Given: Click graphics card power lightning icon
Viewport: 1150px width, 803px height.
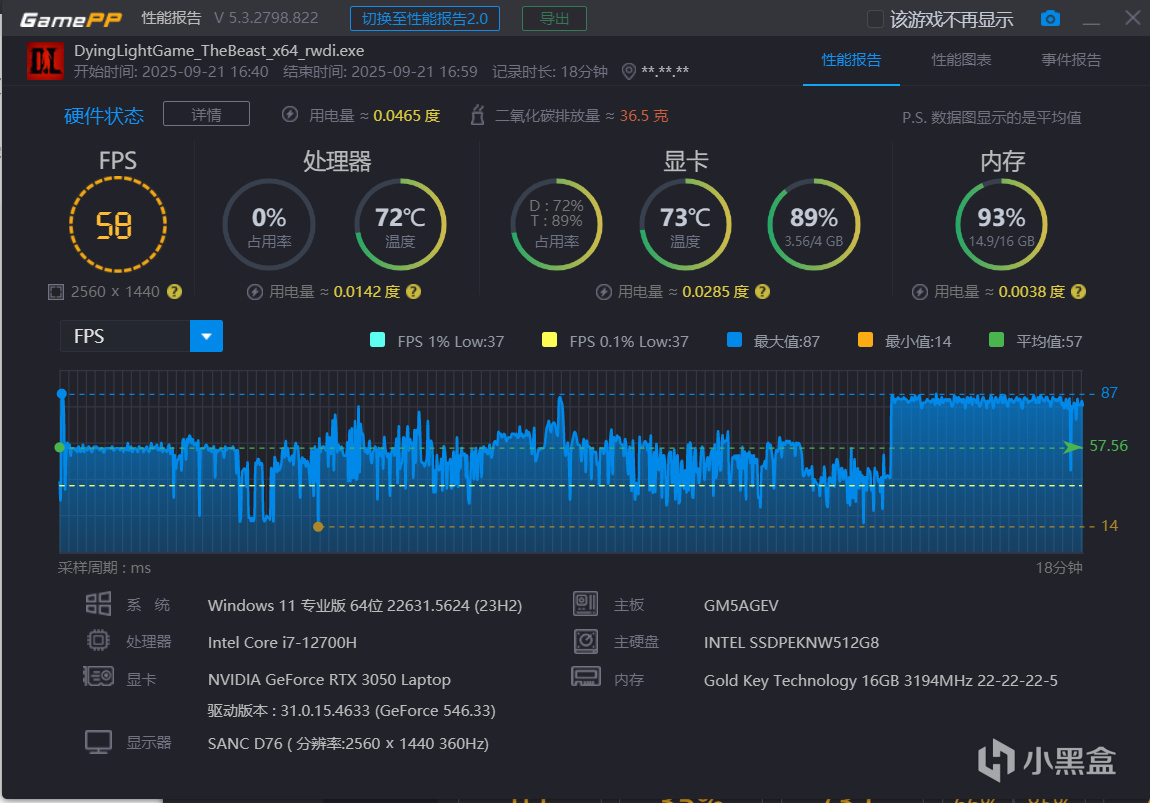Looking at the screenshot, I should tap(604, 292).
